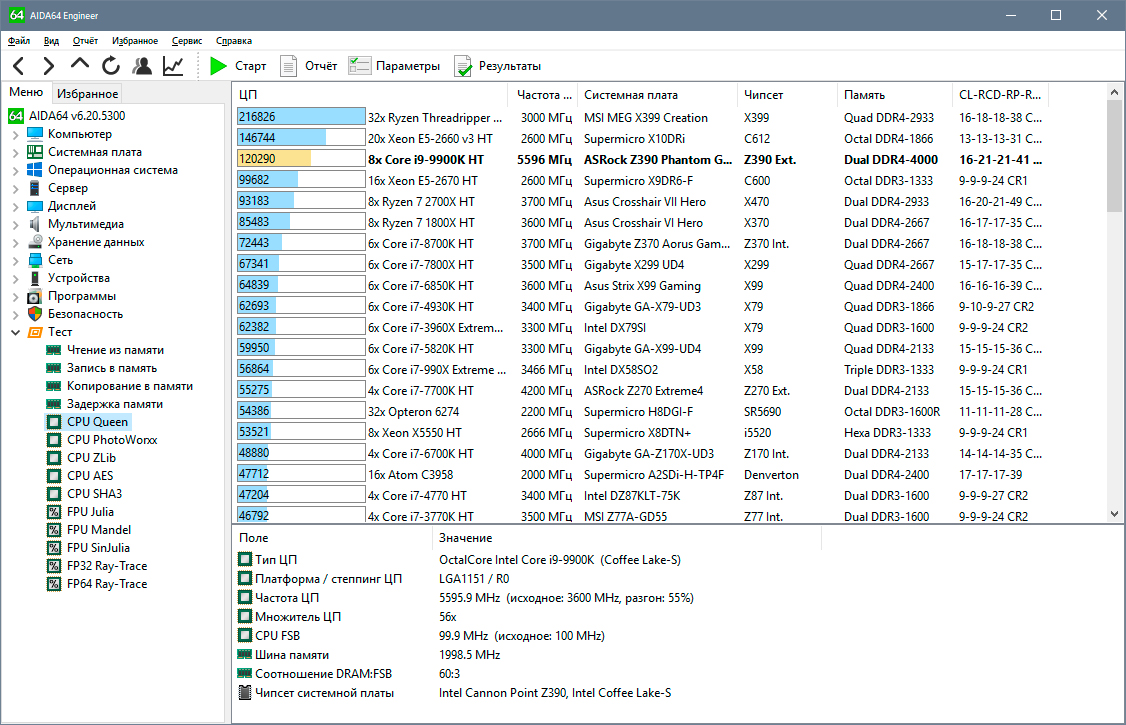Viewport: 1126px width, 725px height.
Task: Start the benchmark with the green Старт arrow
Action: (238, 66)
